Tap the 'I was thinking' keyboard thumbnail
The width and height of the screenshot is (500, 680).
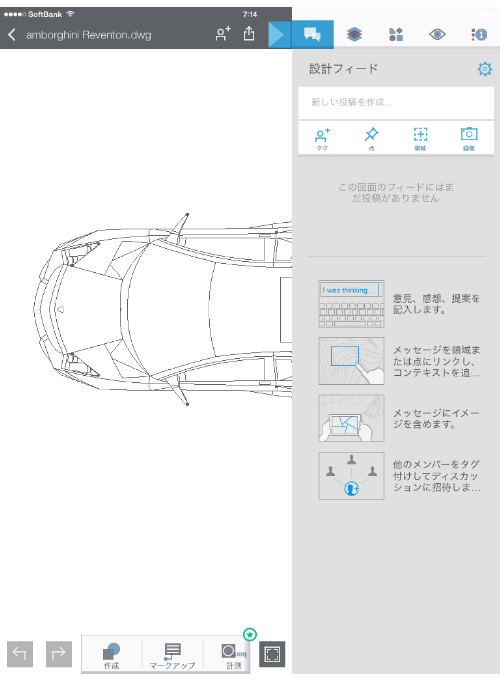tap(351, 304)
